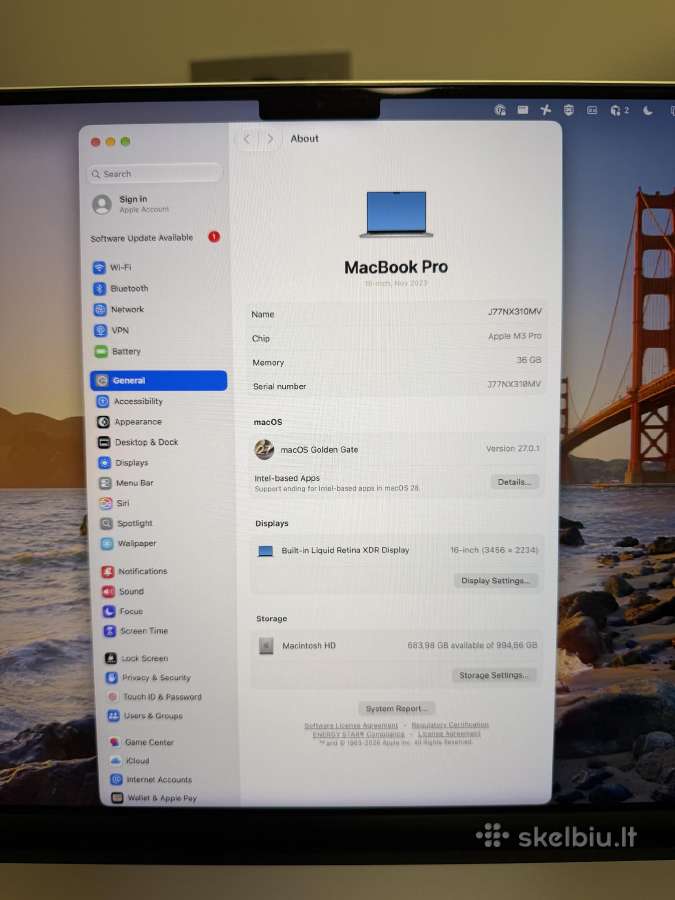Select Lock Screen icon
Viewport: 675px width, 900px height.
[x=111, y=659]
